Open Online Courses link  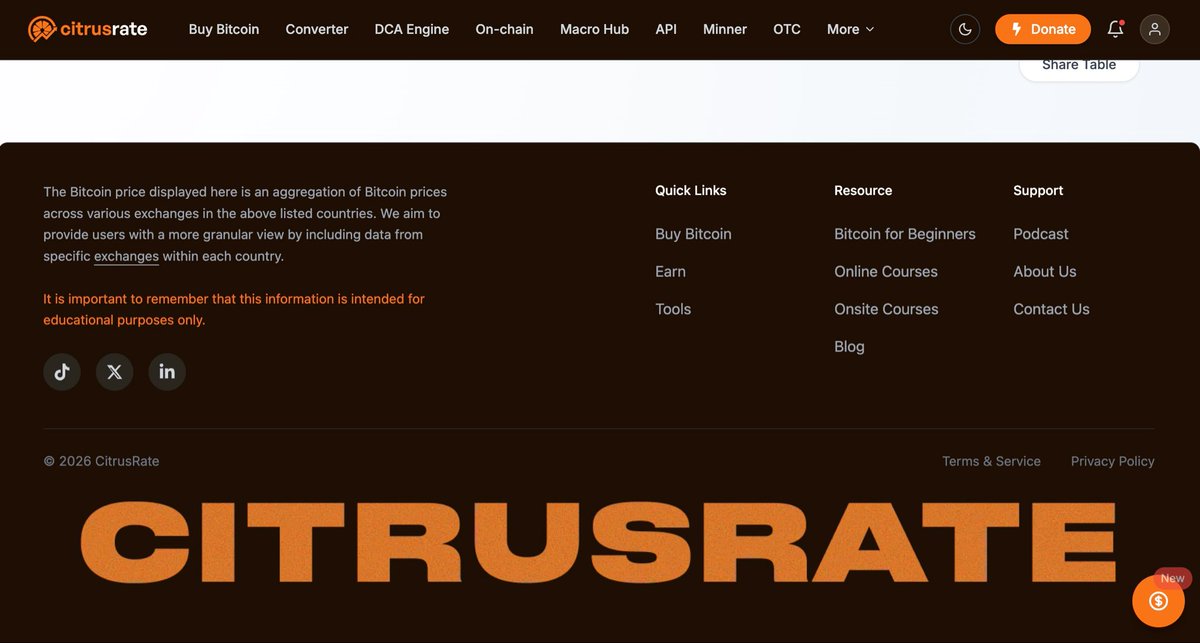point(886,272)
